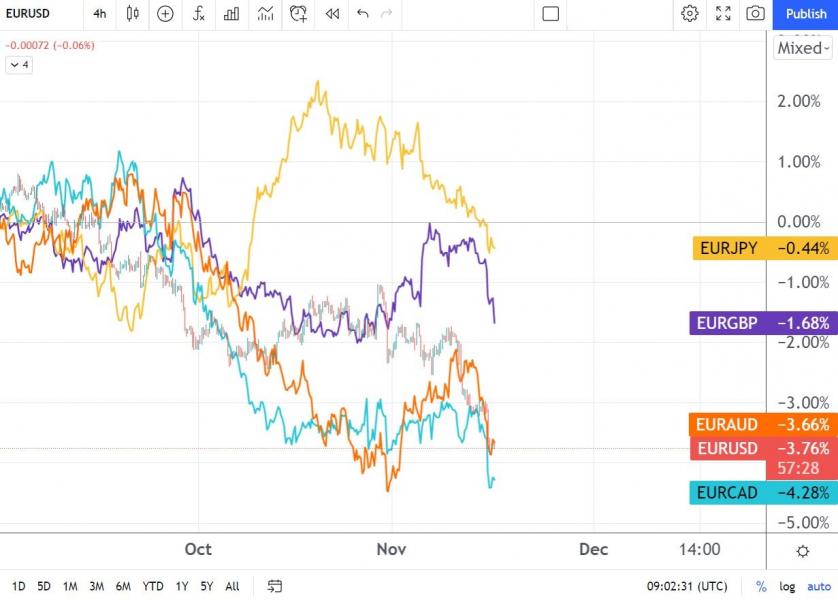Open the Mixed scale dropdown

click(x=802, y=48)
